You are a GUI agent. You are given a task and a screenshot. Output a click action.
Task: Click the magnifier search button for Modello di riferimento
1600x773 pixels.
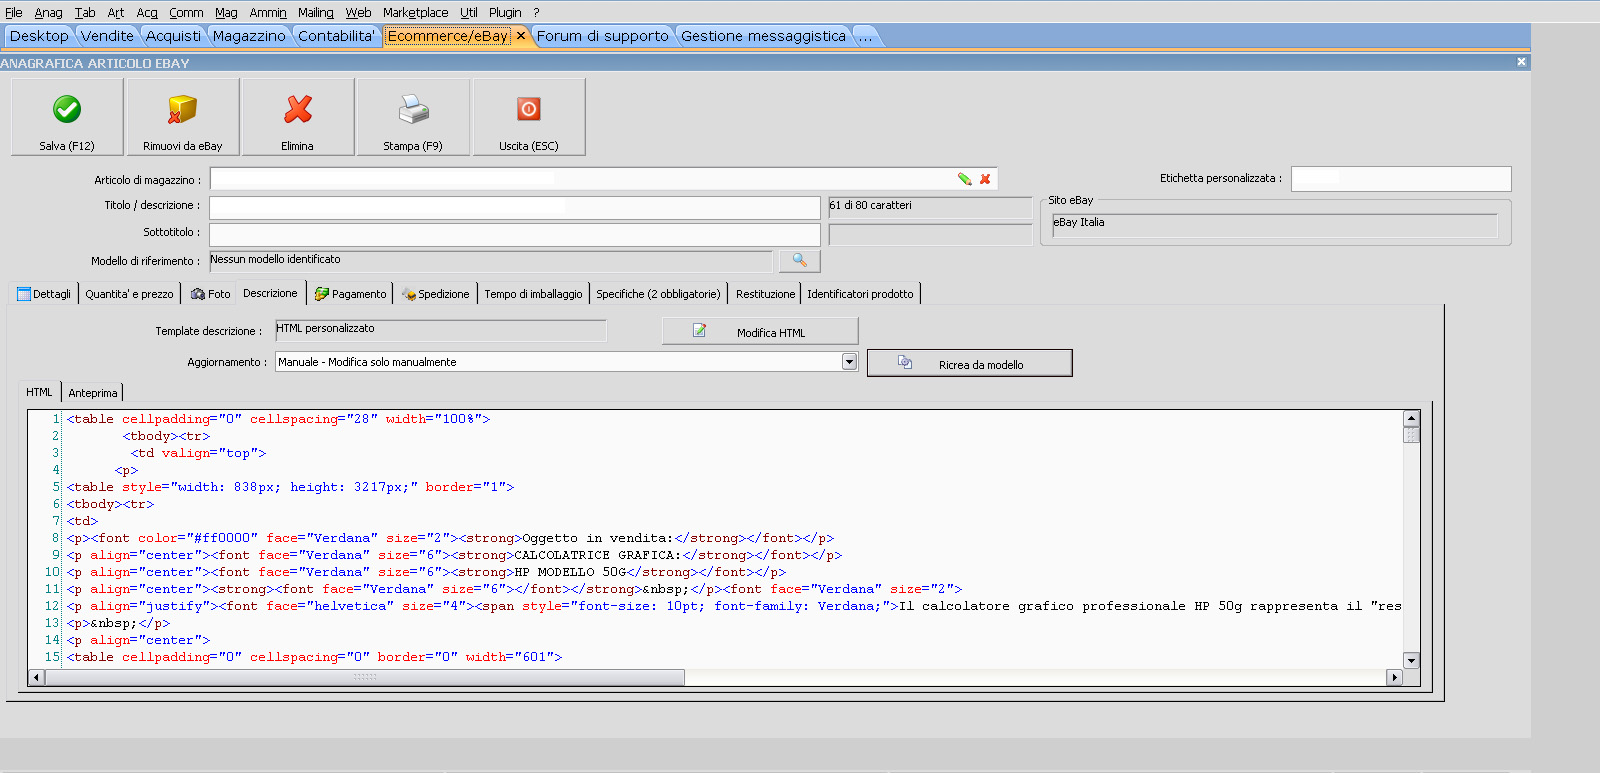coord(799,261)
